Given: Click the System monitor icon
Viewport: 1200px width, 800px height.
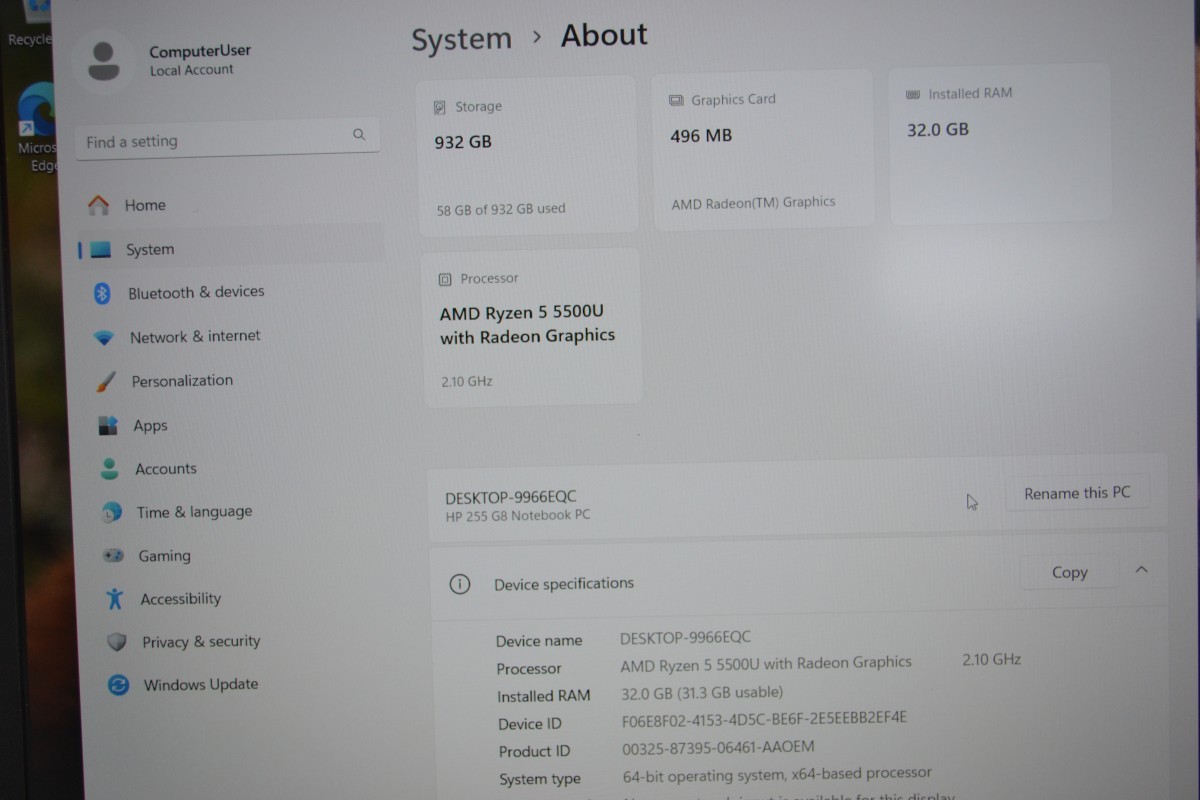Looking at the screenshot, I should (100, 250).
